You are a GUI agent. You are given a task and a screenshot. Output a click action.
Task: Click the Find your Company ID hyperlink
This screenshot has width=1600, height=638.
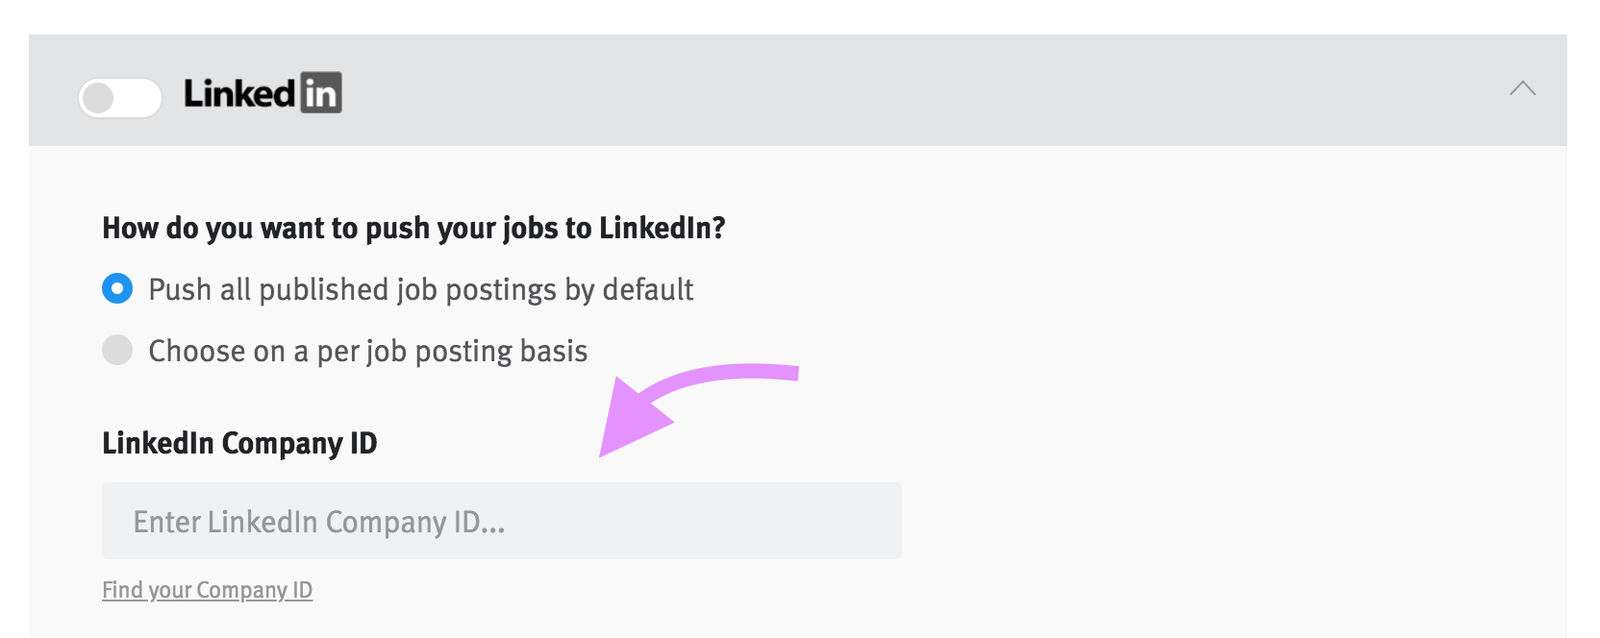[206, 590]
